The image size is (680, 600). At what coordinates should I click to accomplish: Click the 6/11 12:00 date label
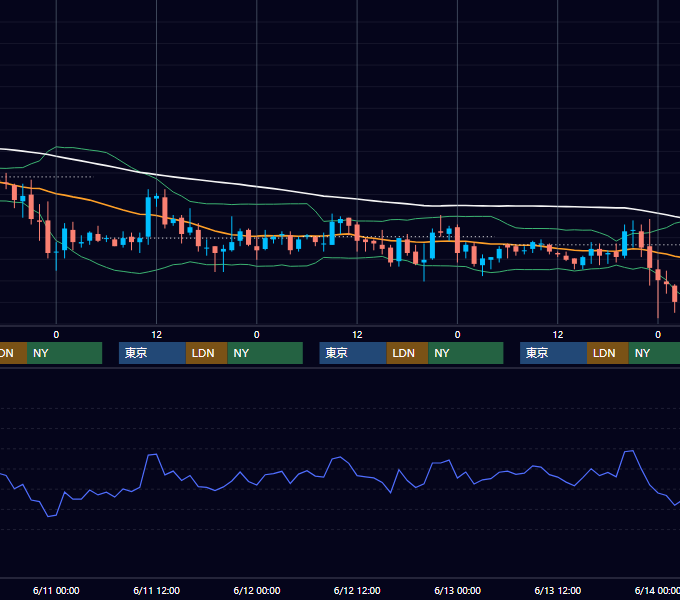157,590
